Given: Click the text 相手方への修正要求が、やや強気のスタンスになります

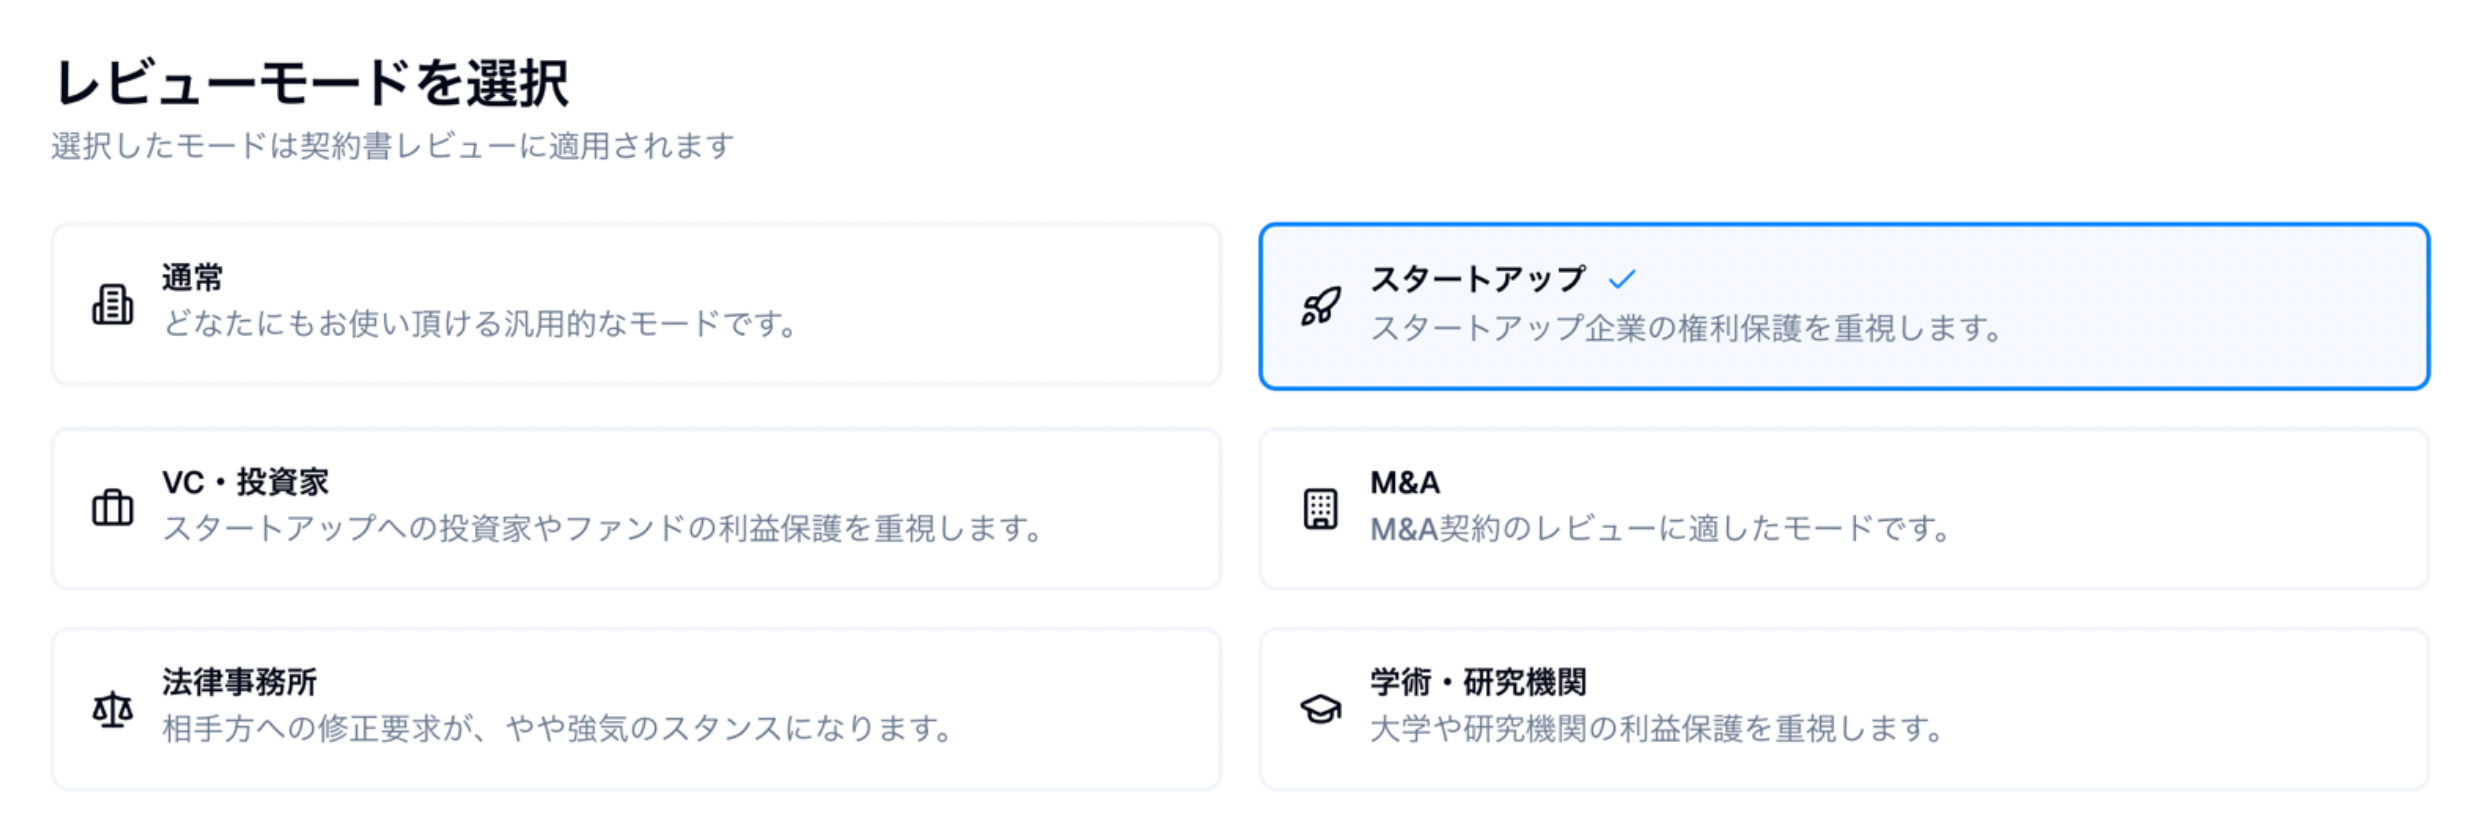Looking at the screenshot, I should point(557,729).
